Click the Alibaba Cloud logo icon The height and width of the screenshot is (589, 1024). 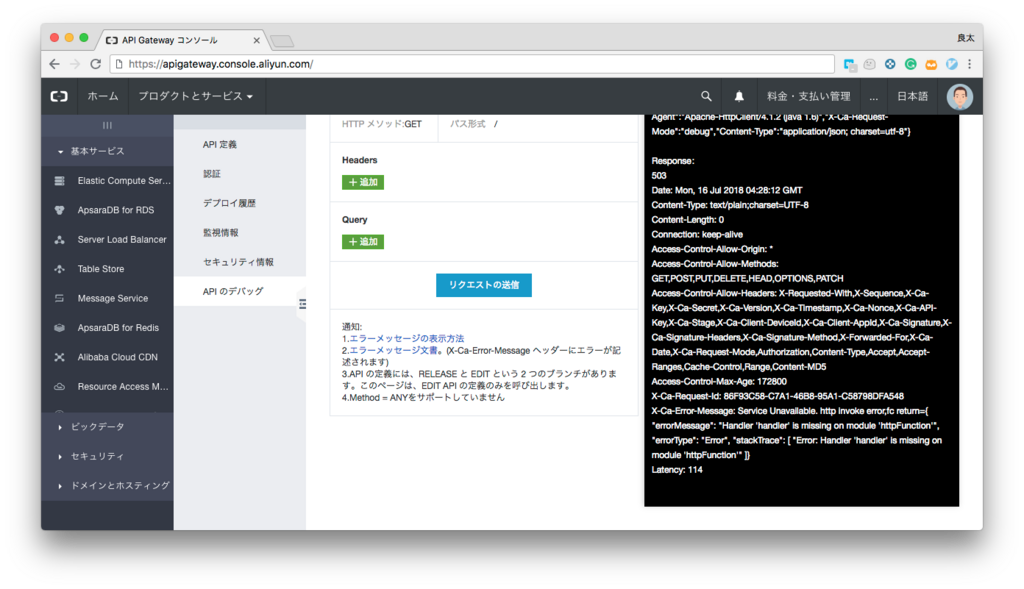coord(59,96)
